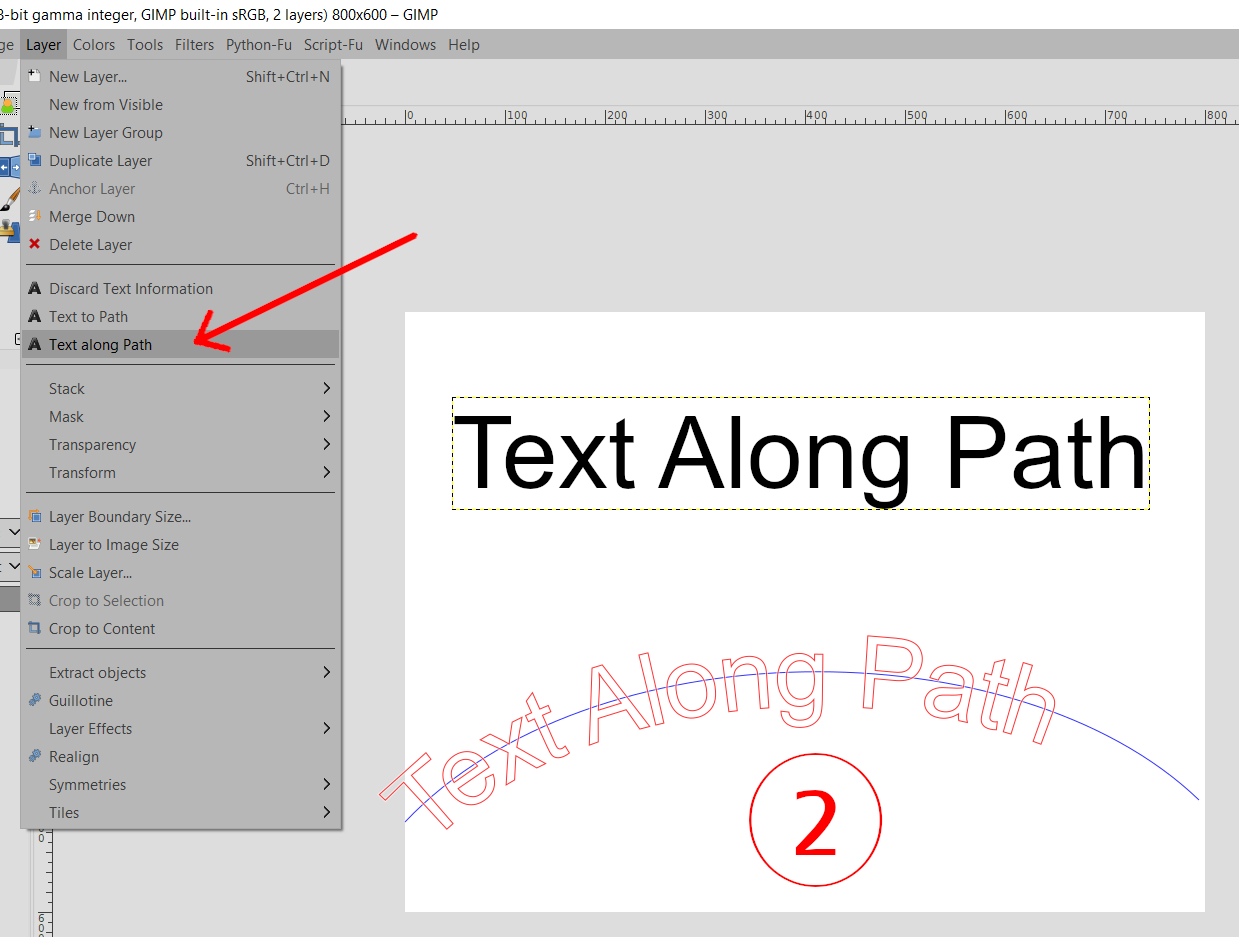Click the red Delete Layer X icon
Viewport: 1239px width, 937px height.
click(x=35, y=244)
